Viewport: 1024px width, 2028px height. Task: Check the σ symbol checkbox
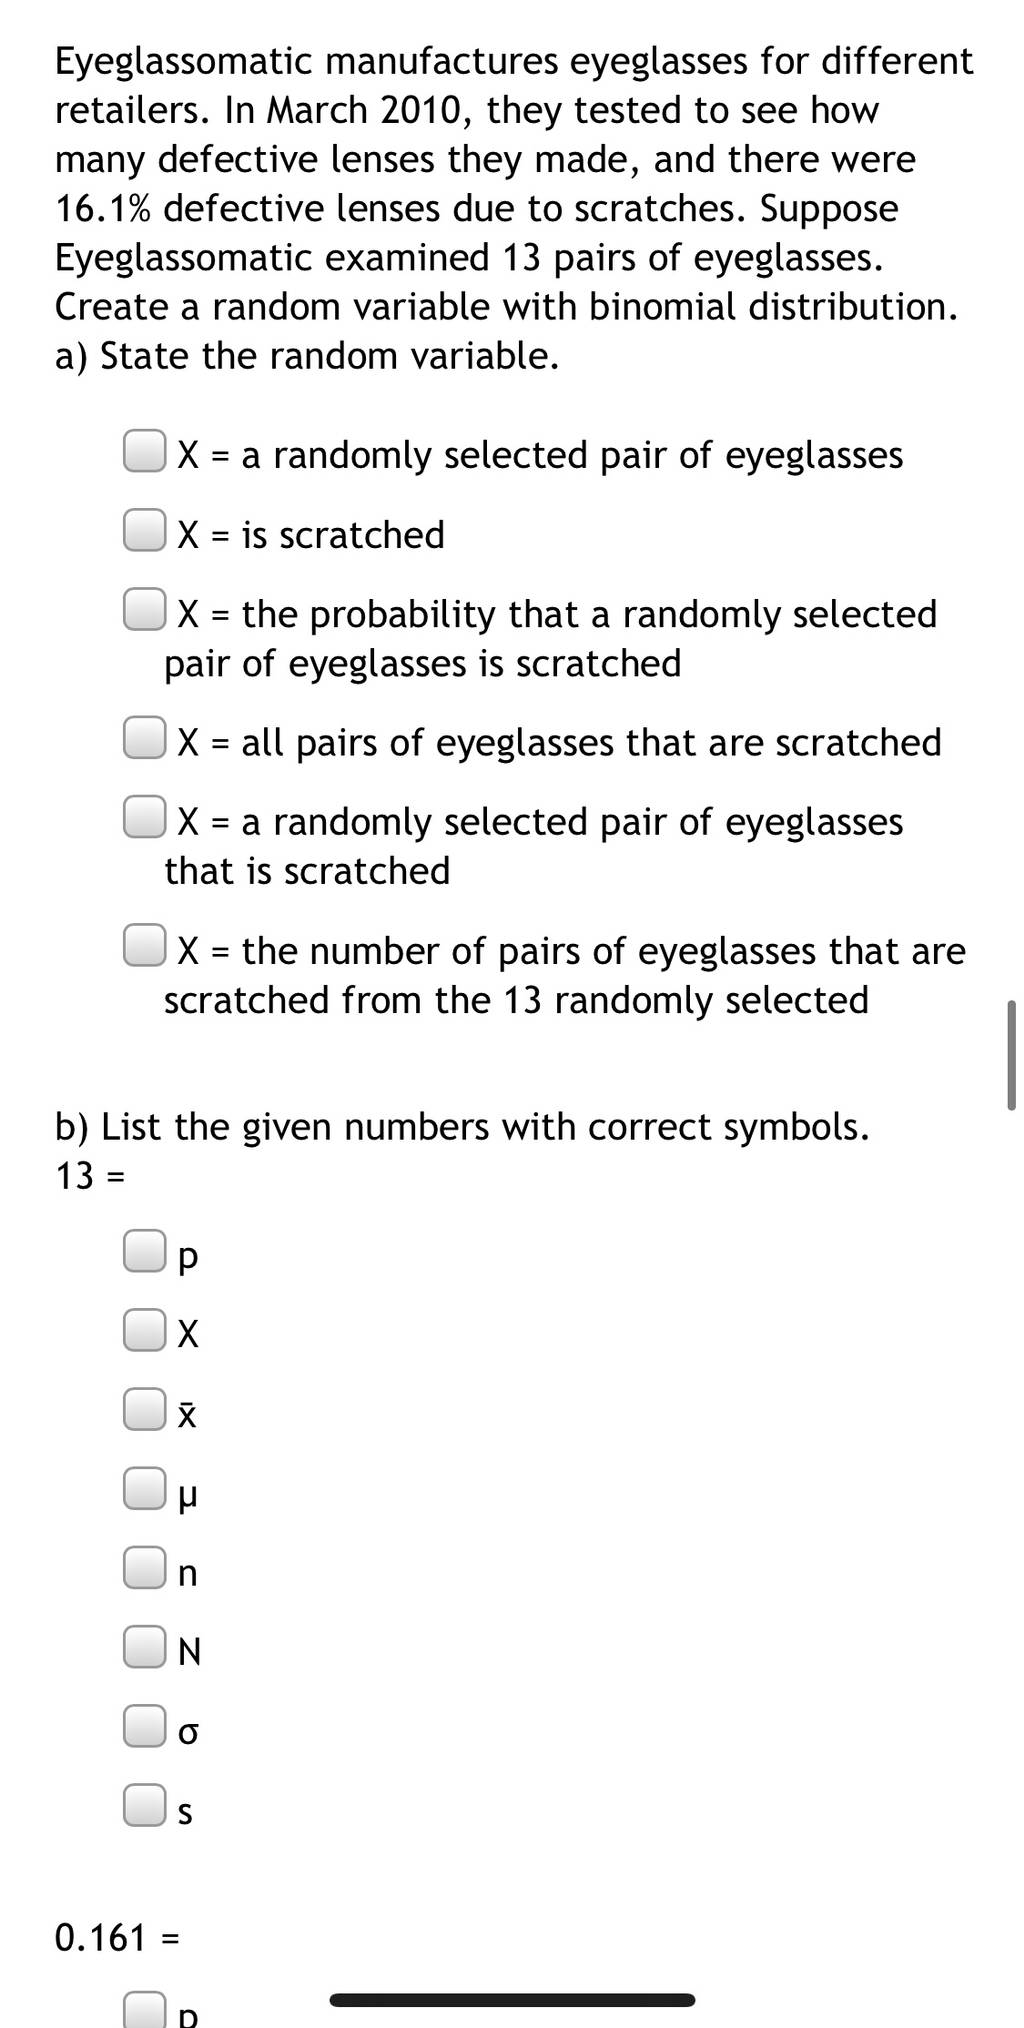[144, 1726]
